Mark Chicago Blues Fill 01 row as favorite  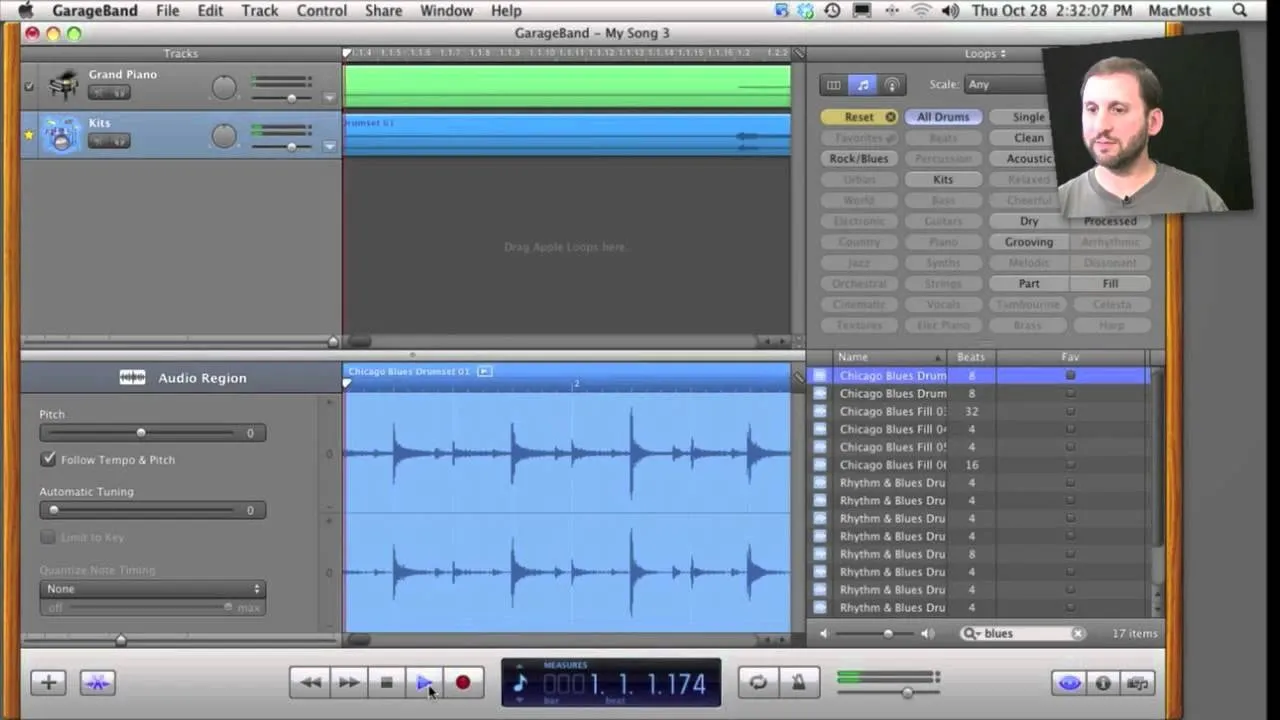pyautogui.click(x=1070, y=411)
